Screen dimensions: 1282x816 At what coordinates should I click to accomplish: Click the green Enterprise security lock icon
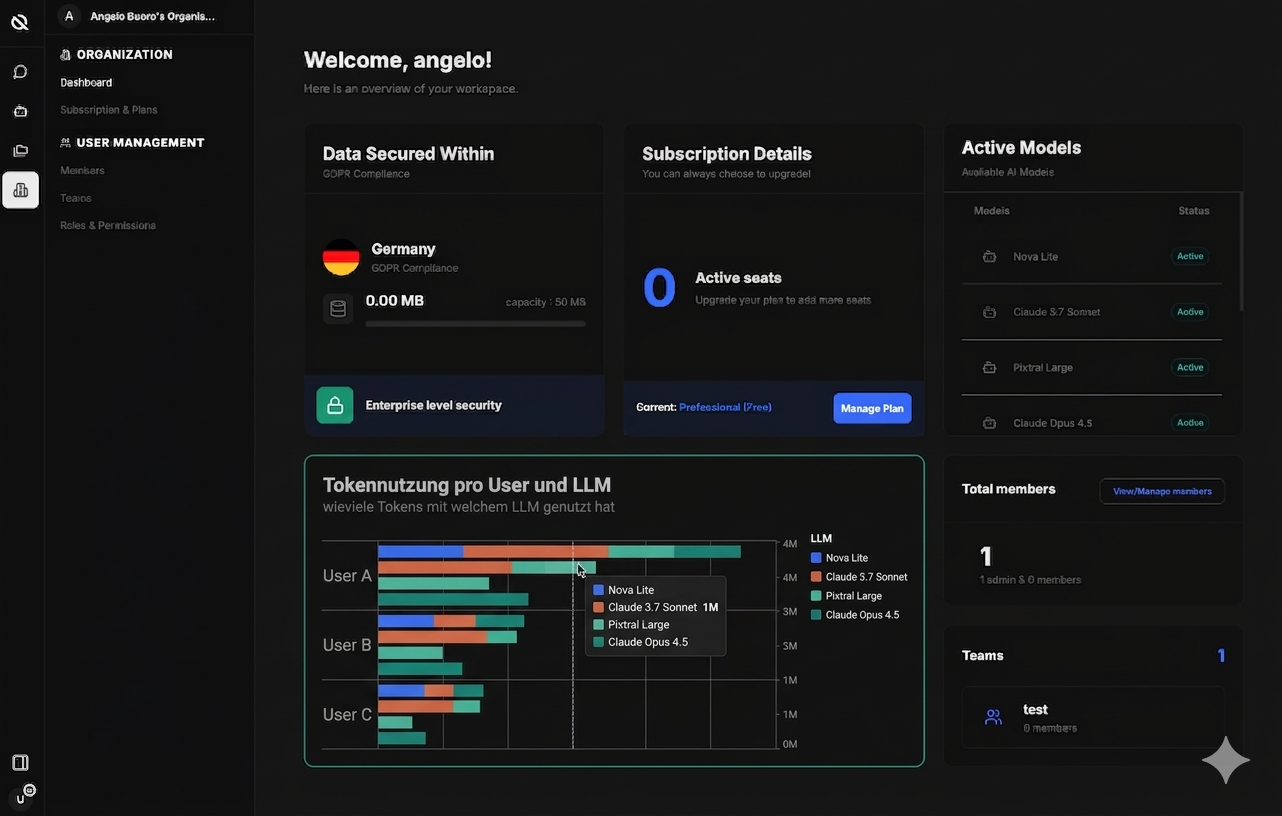click(335, 405)
